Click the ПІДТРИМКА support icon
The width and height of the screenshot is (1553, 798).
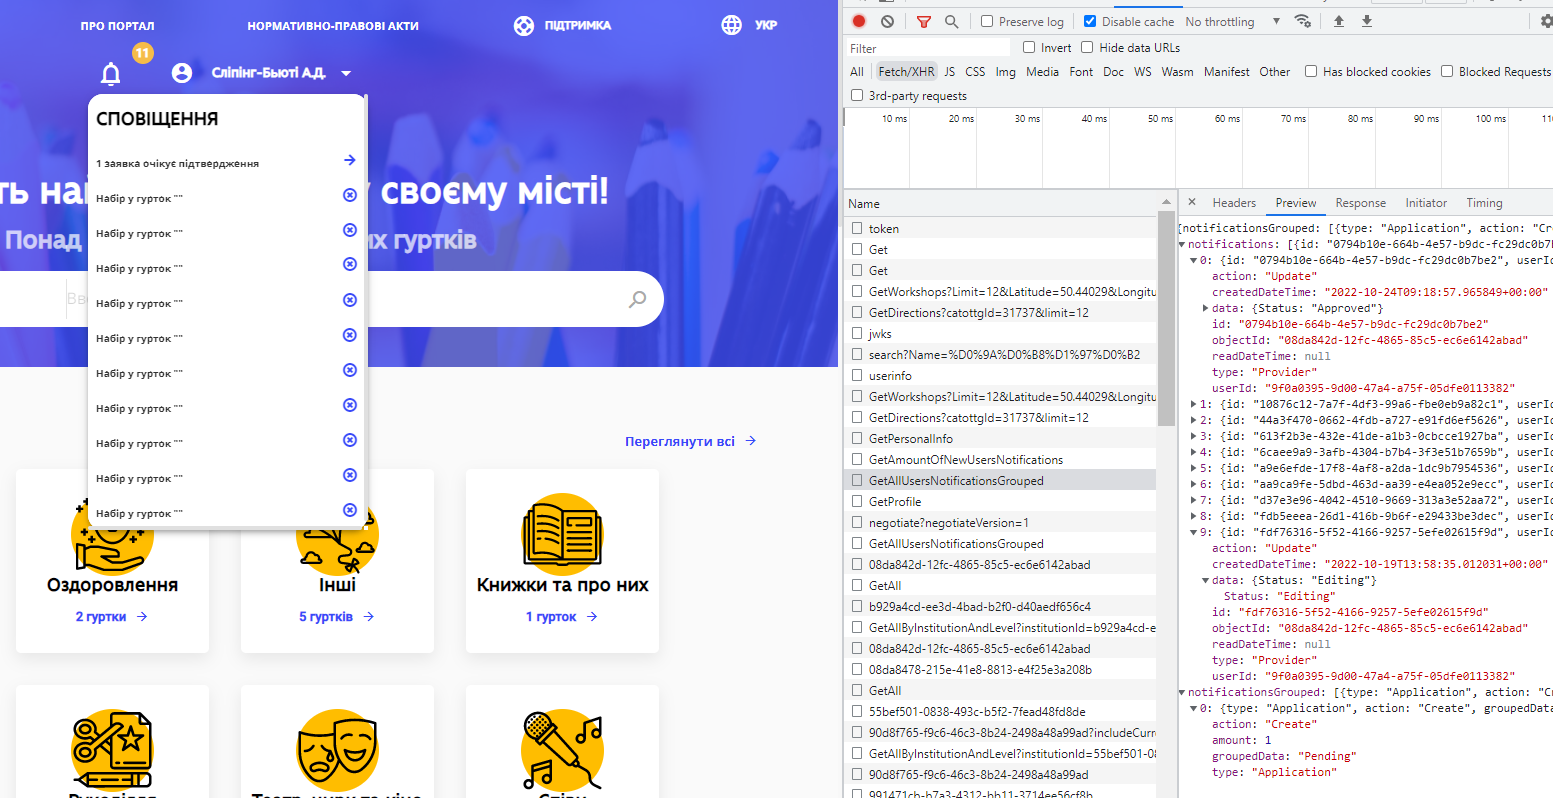coord(524,25)
